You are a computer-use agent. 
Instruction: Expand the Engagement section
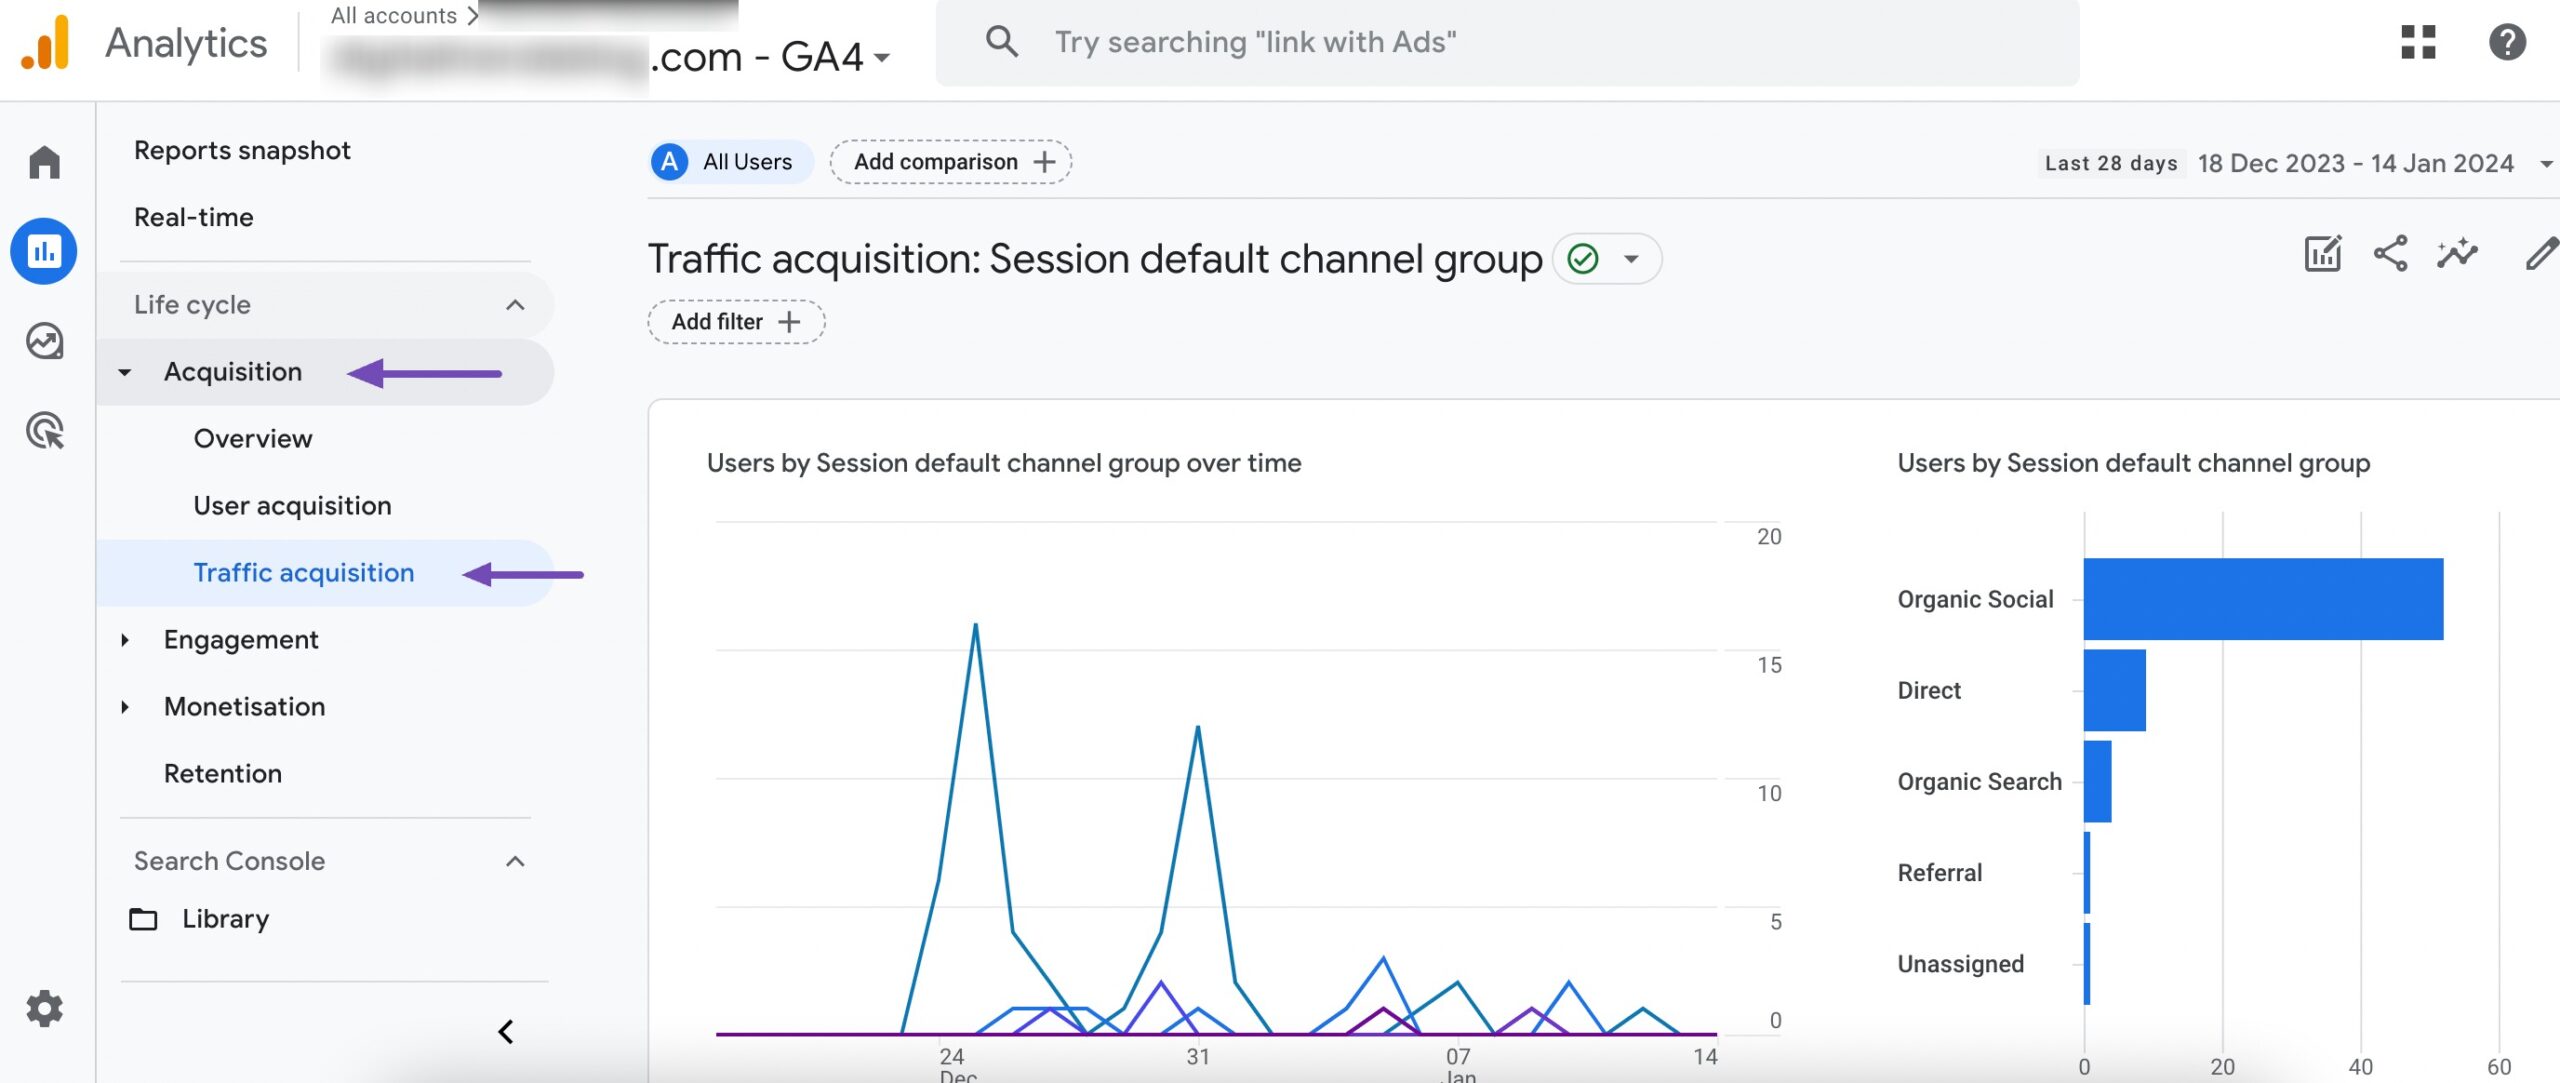pos(124,640)
